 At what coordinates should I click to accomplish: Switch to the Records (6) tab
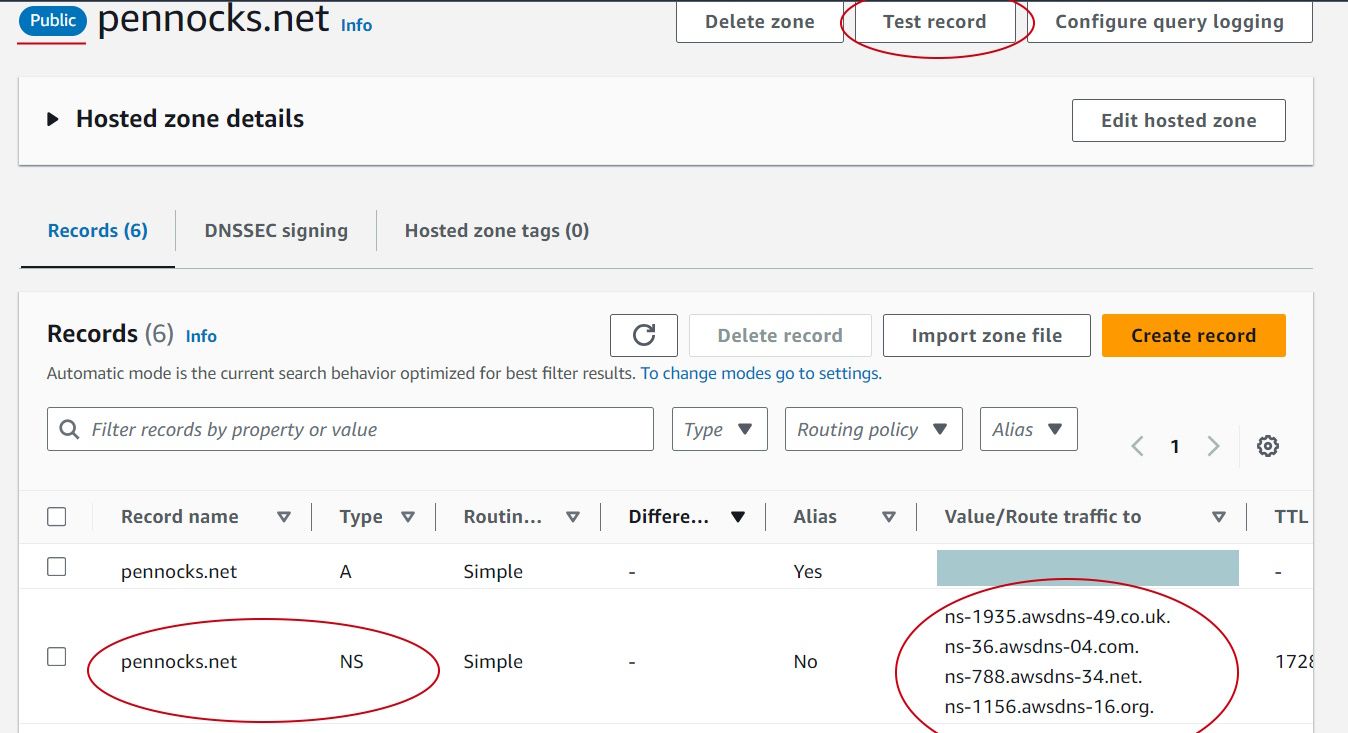(x=98, y=231)
